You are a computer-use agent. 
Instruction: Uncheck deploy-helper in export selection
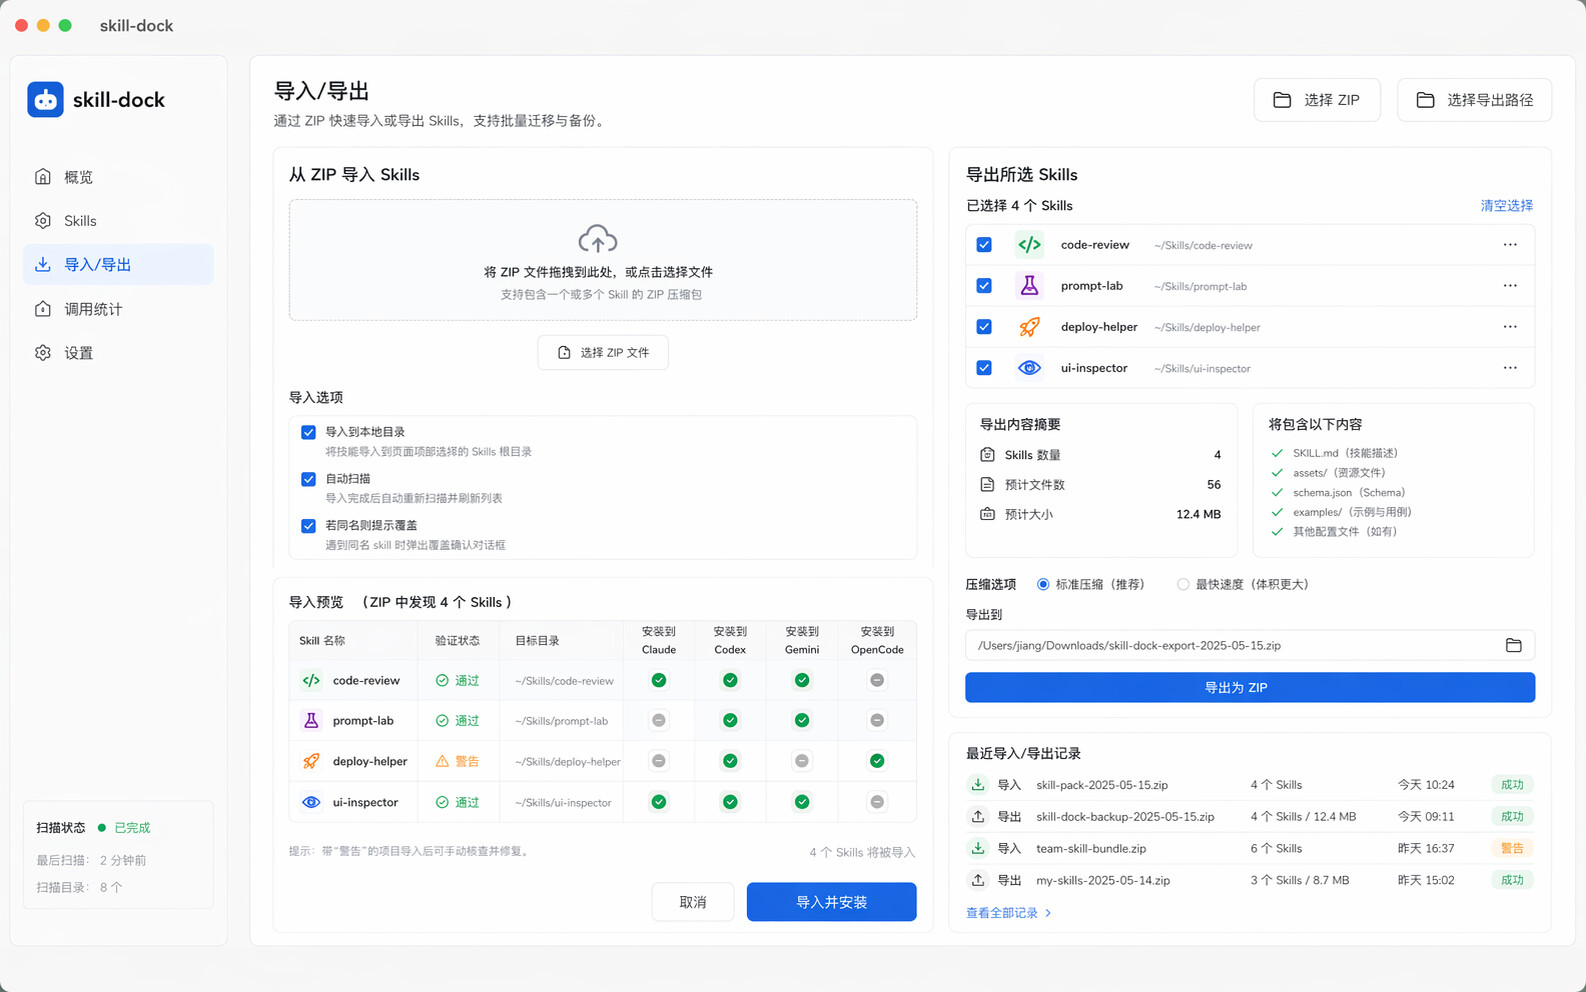click(x=984, y=327)
